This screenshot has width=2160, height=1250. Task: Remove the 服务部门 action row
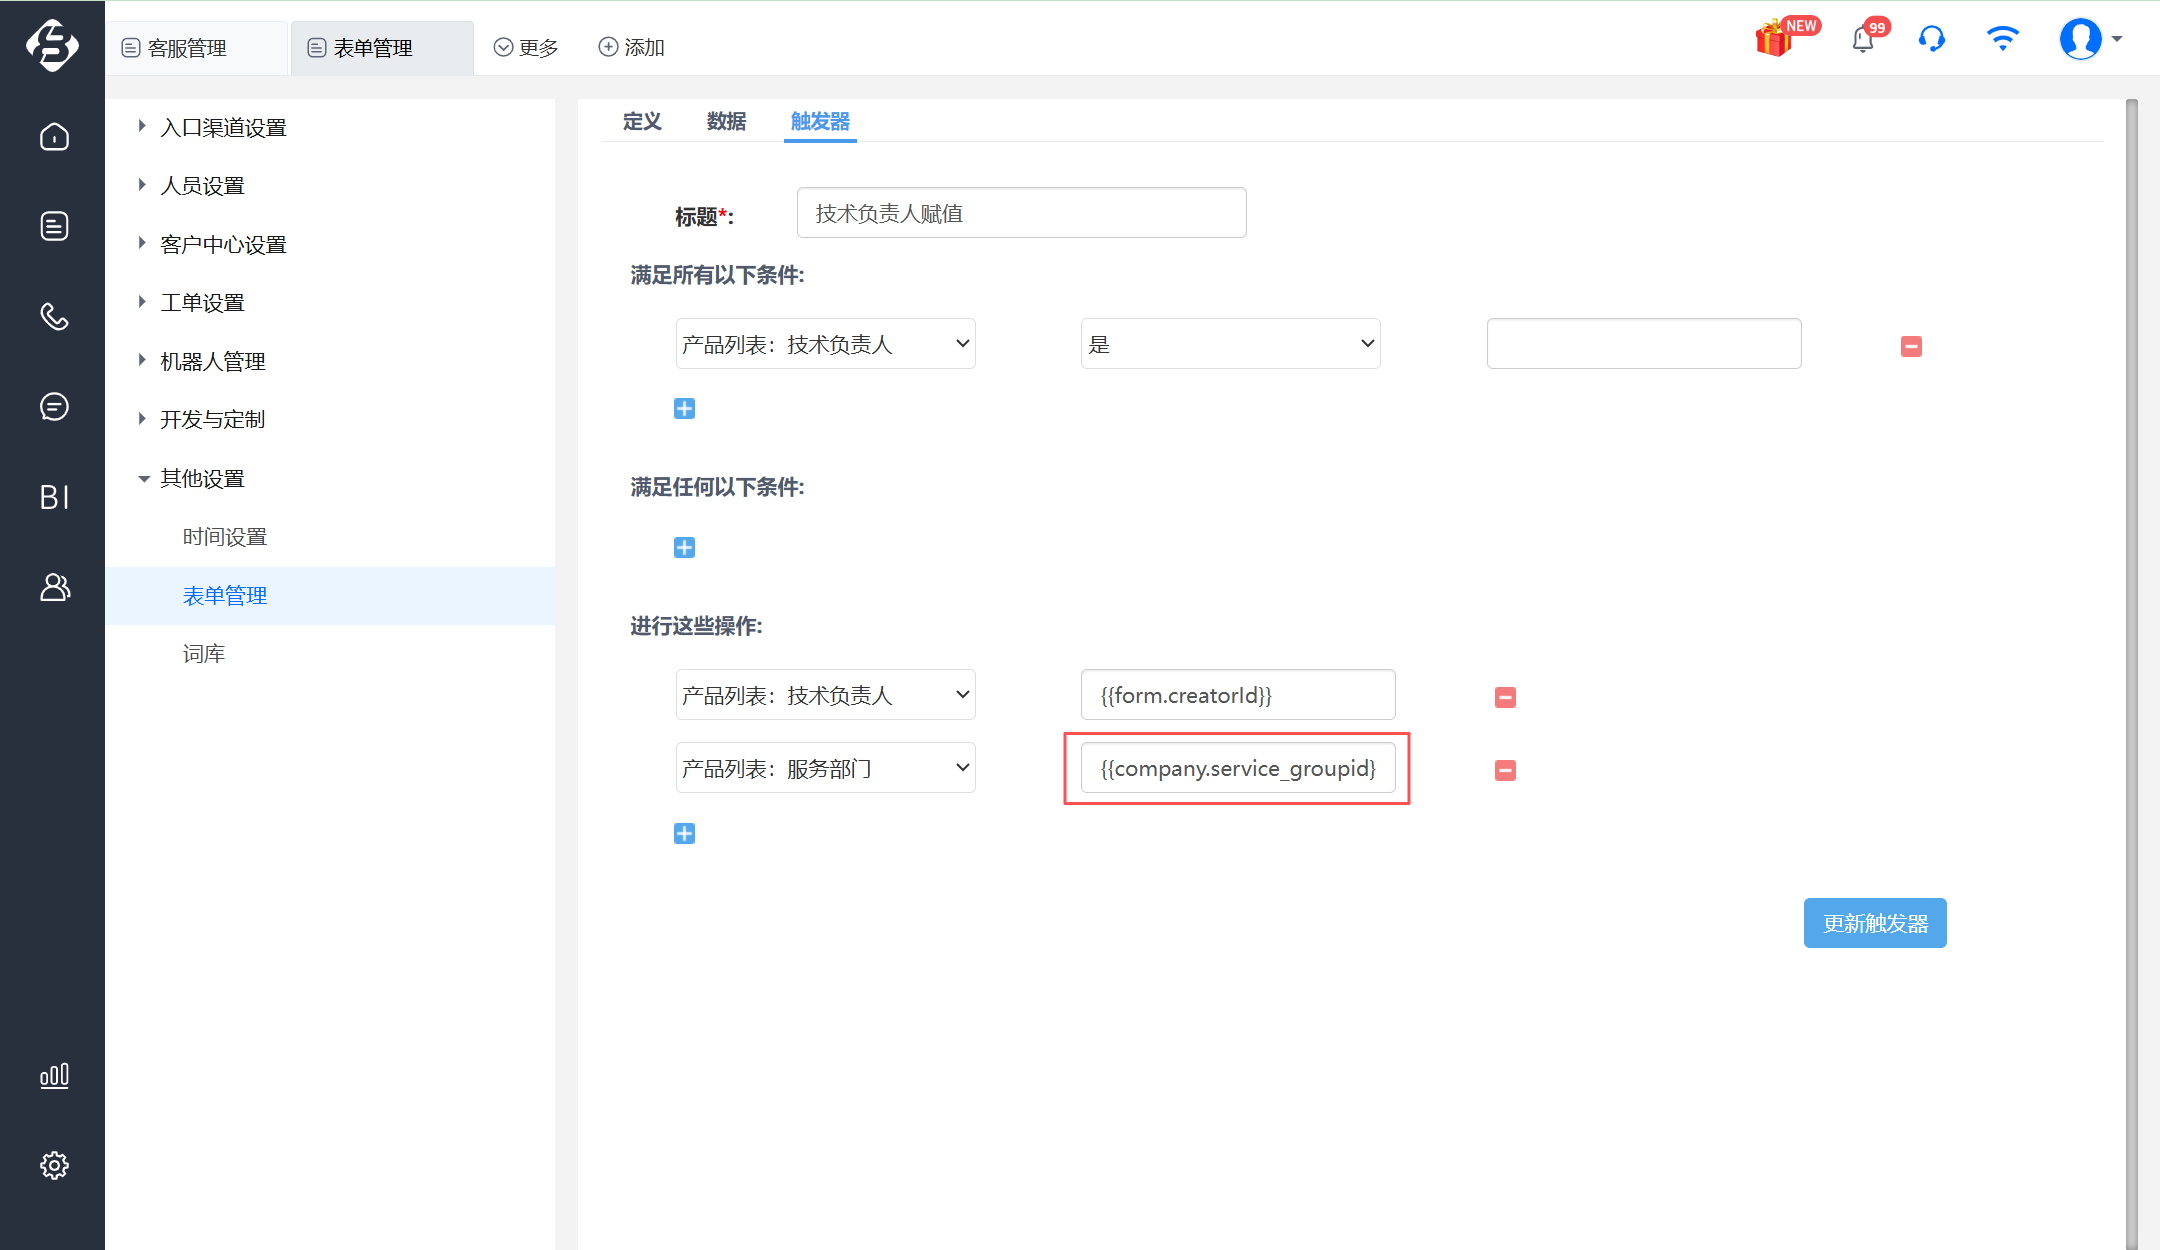click(x=1505, y=770)
